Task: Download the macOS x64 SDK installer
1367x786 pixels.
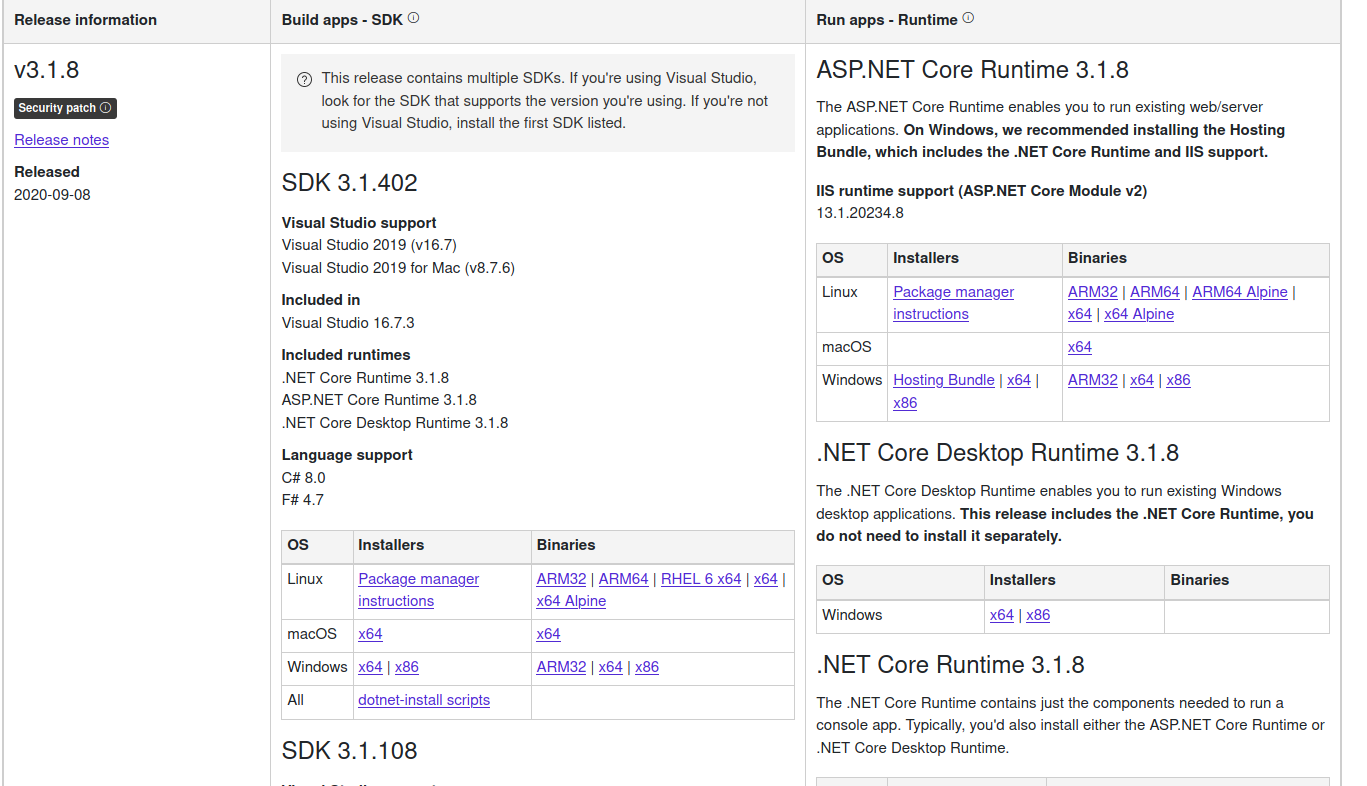Action: pos(370,633)
